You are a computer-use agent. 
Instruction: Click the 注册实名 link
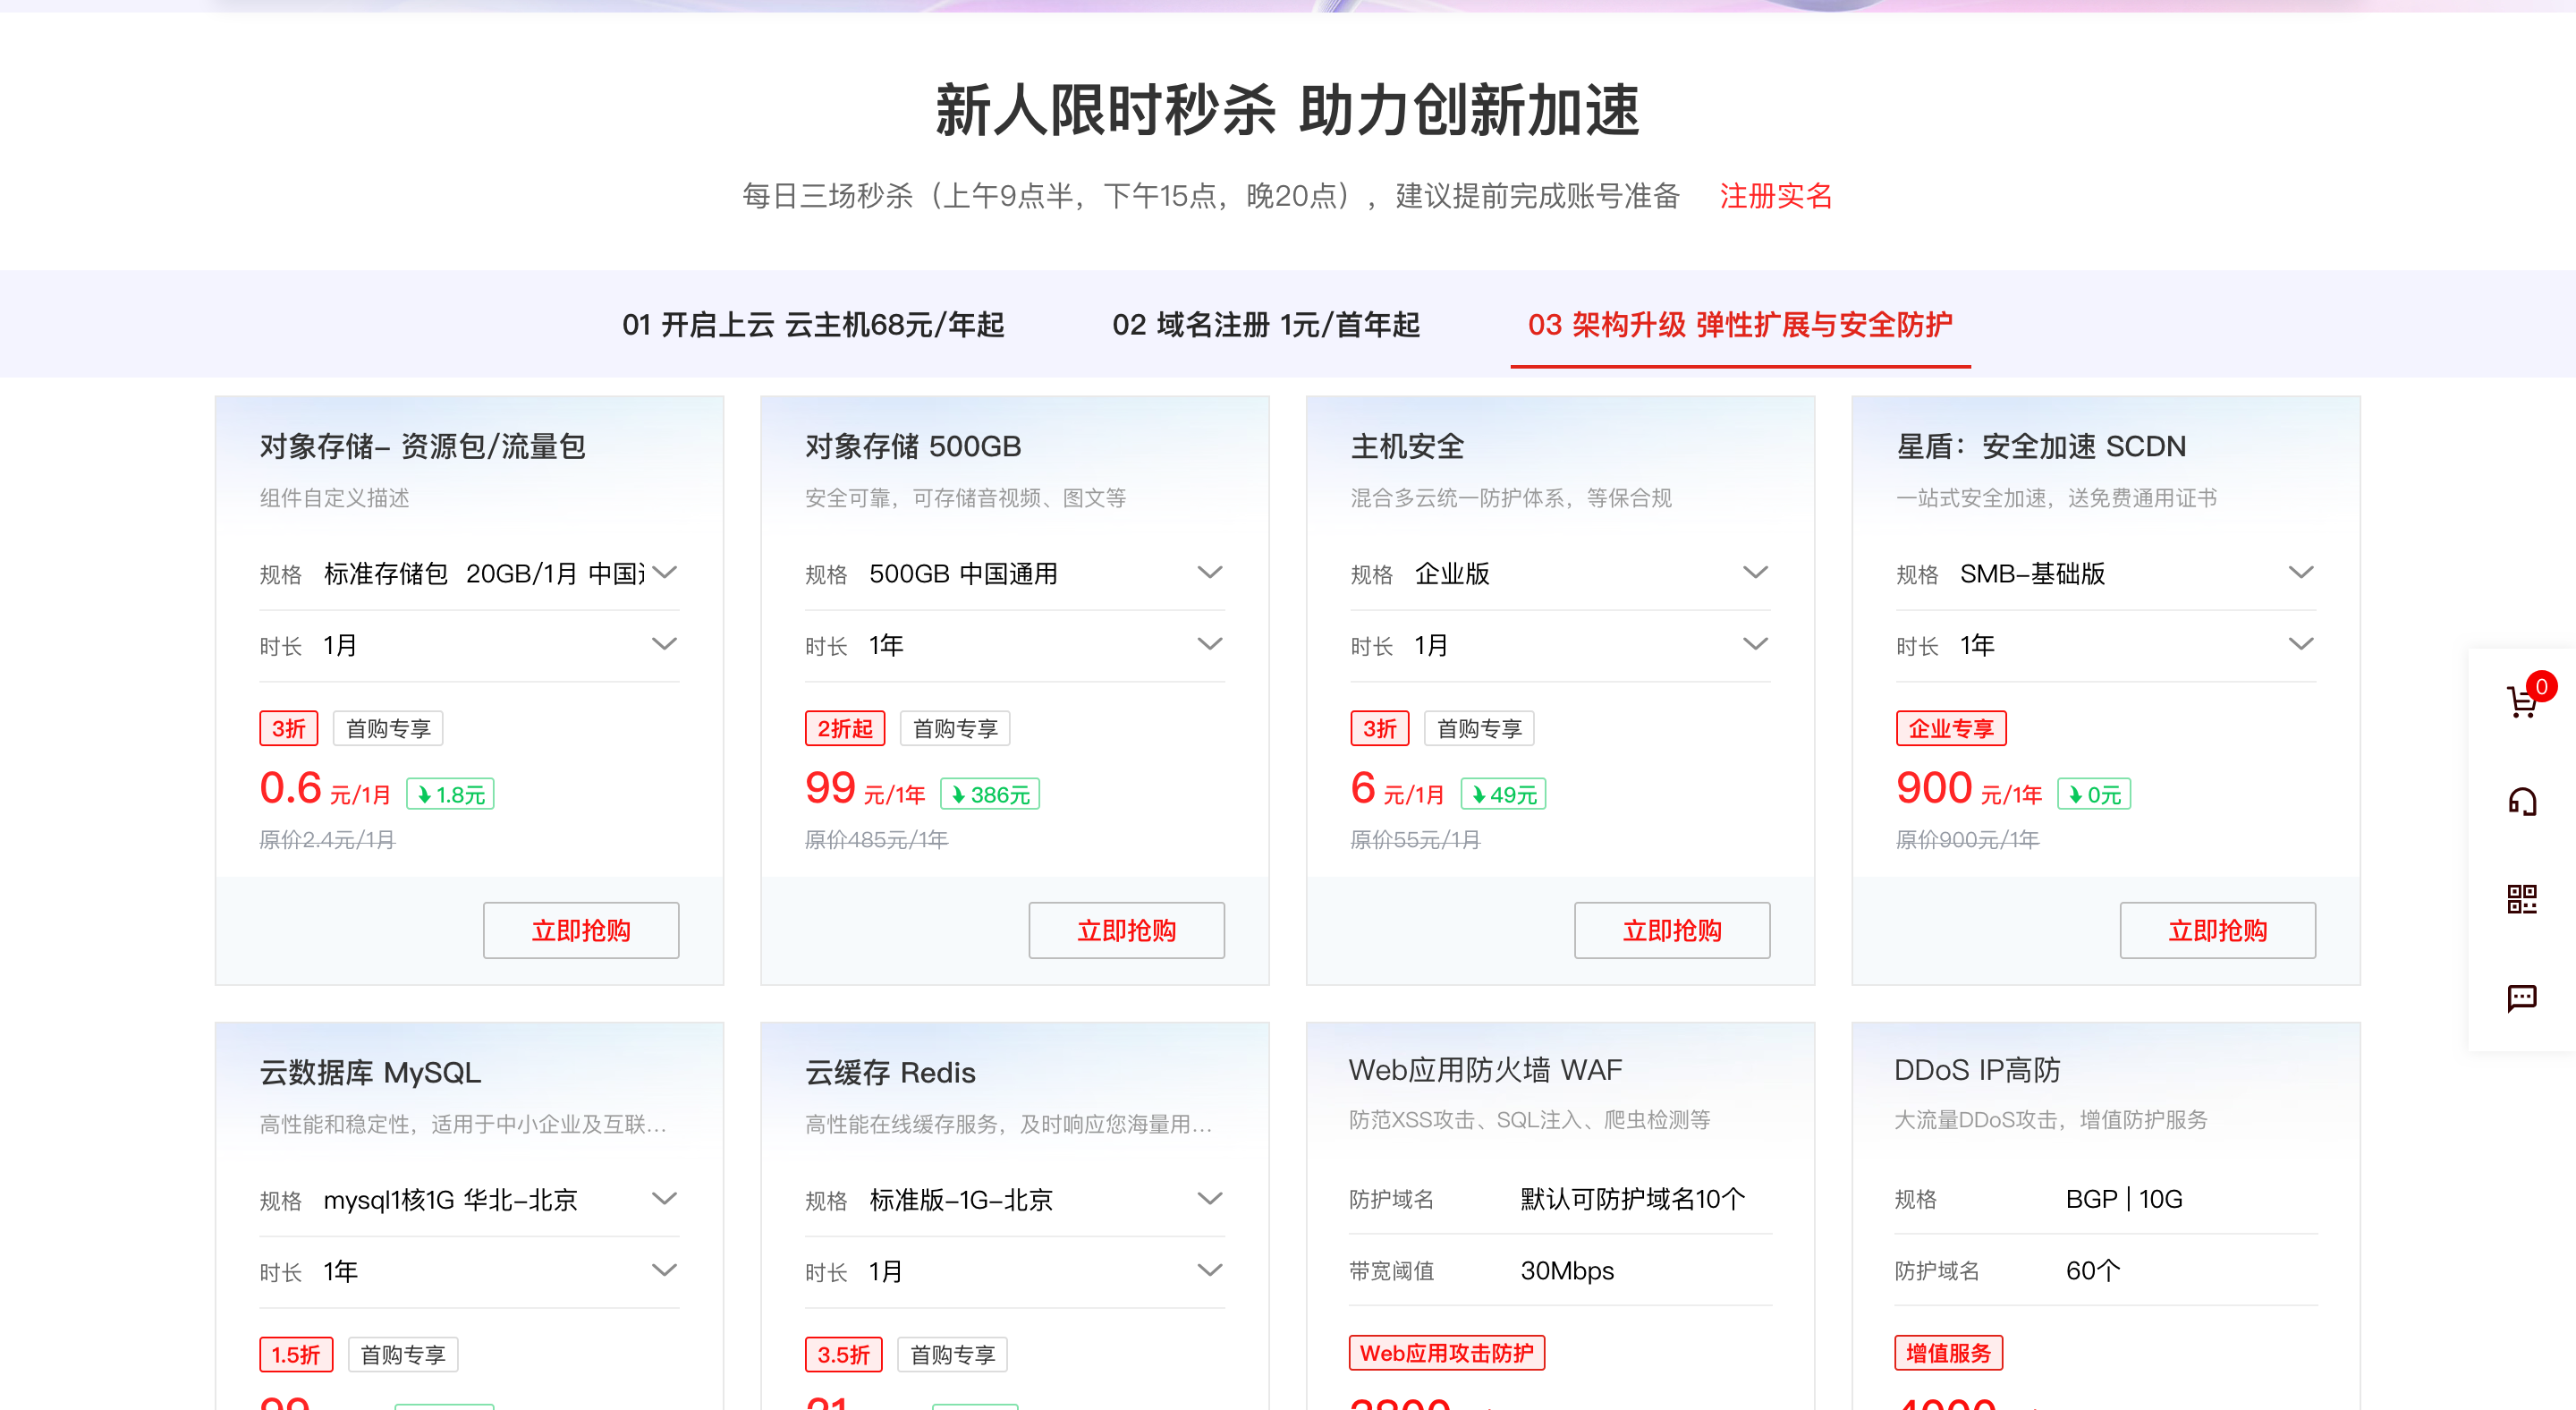tap(1775, 196)
